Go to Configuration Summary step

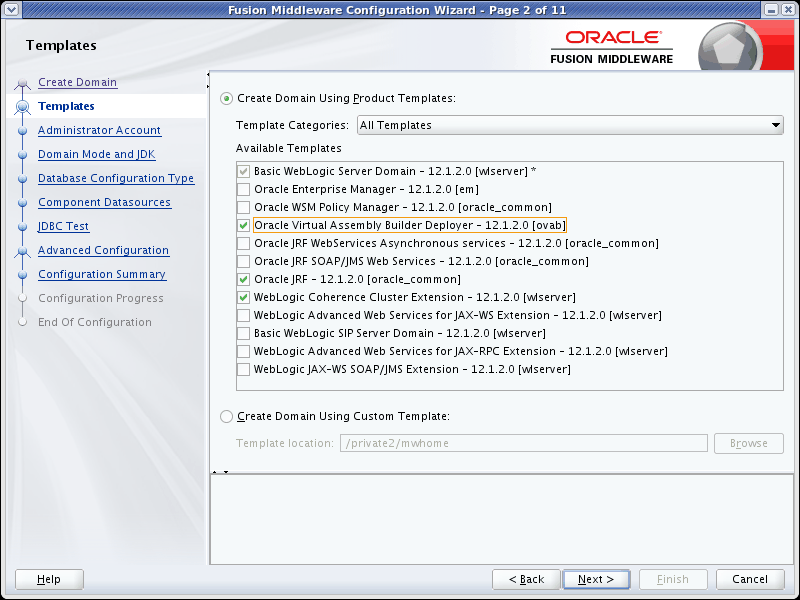tap(102, 274)
